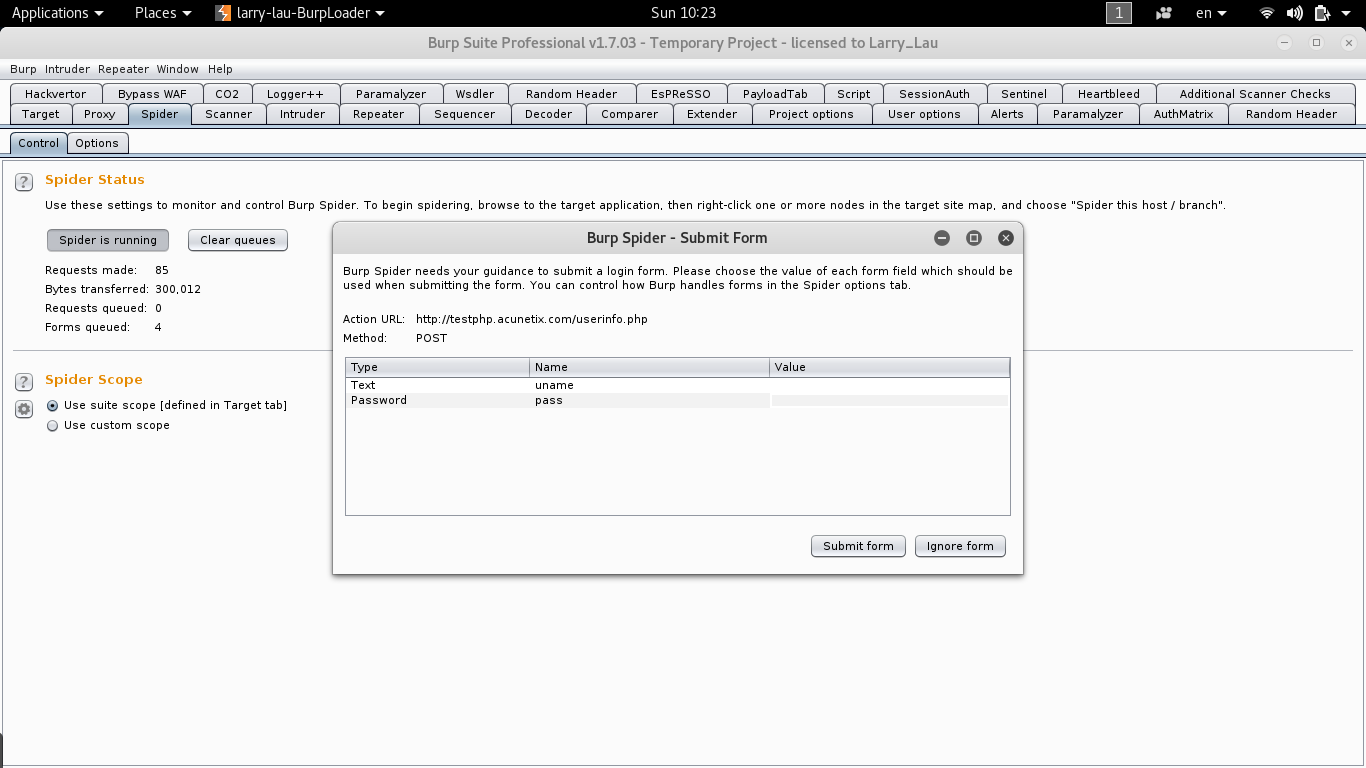Screen dimensions: 1366x768
Task: Open the Script tab
Action: 854,94
